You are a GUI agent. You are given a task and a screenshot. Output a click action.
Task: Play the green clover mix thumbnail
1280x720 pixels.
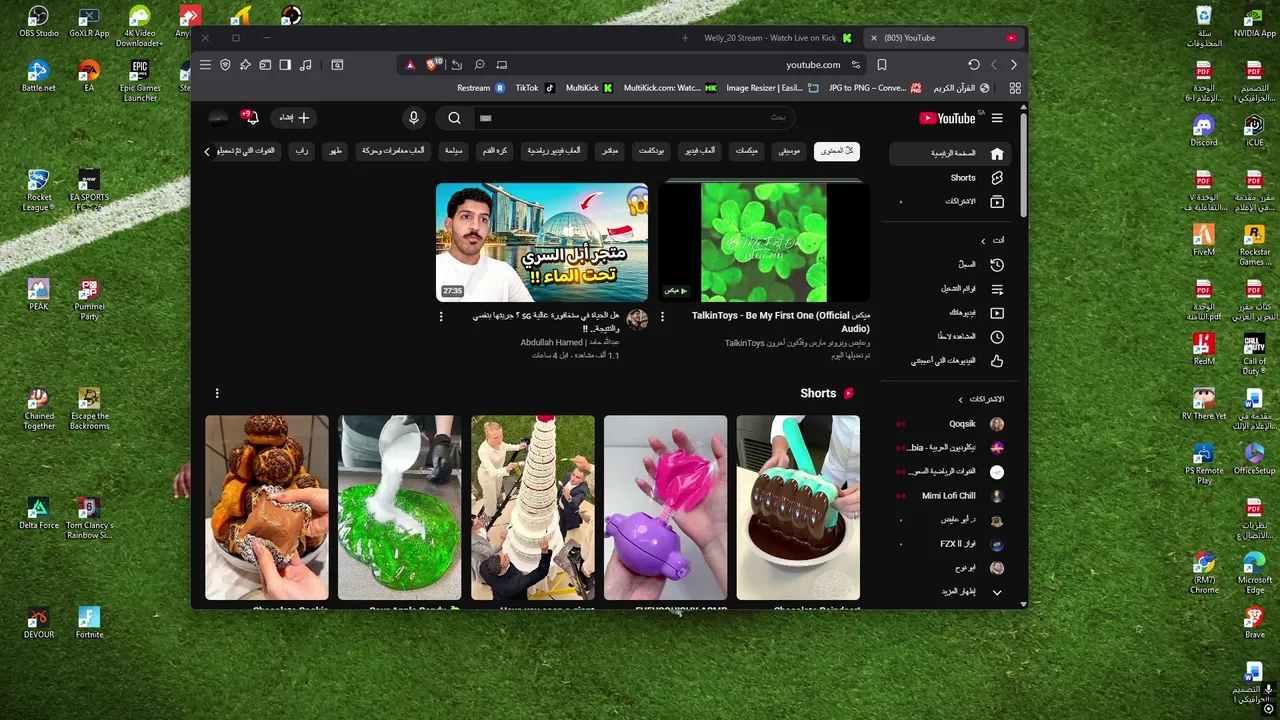pos(764,242)
